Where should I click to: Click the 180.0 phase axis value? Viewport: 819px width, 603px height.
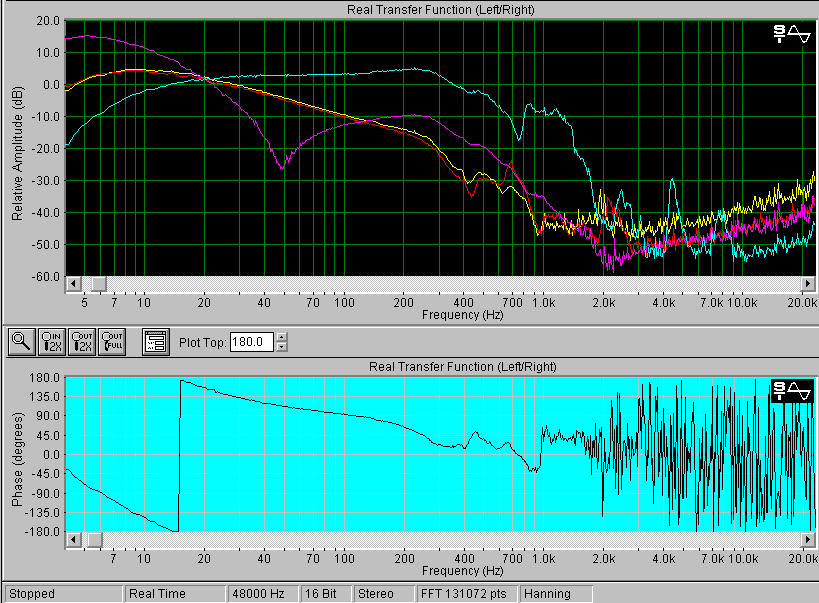pos(44,377)
